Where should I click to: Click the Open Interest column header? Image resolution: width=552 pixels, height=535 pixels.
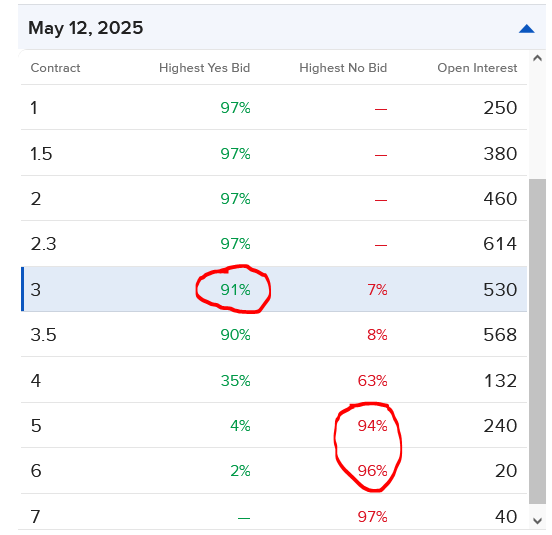click(477, 68)
